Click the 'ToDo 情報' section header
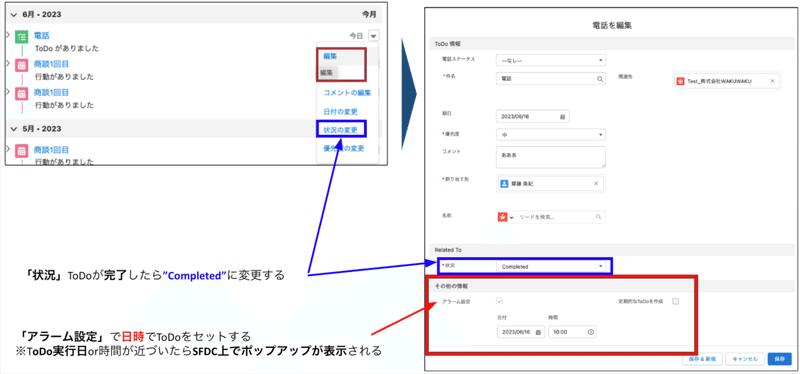 447,44
